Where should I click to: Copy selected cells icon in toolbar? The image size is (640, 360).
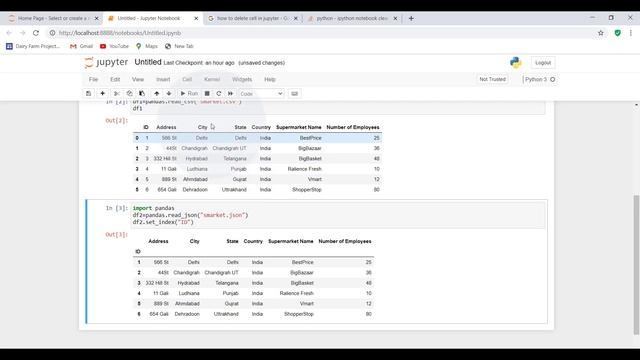pos(129,93)
